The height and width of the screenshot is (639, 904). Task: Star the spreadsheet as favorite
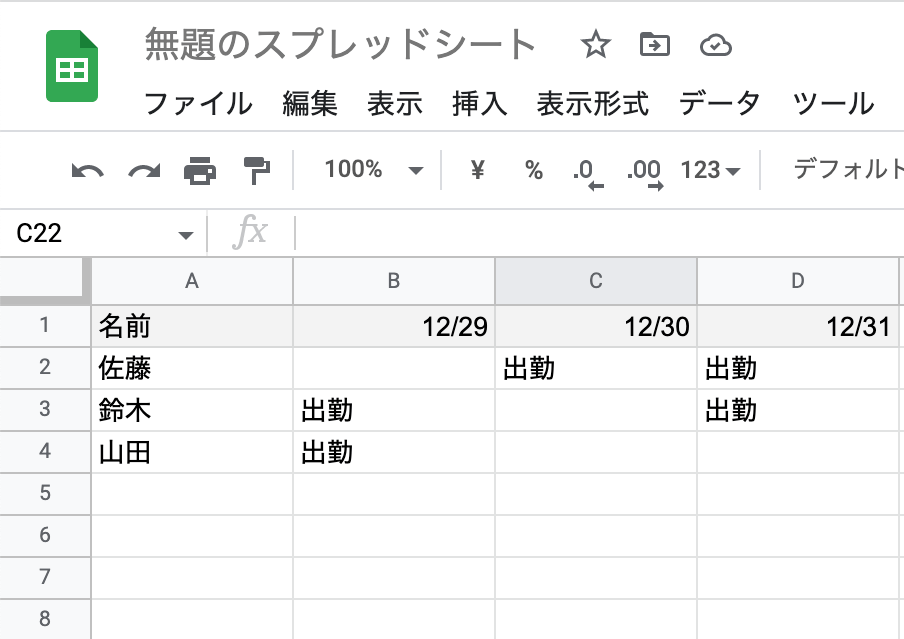point(596,44)
